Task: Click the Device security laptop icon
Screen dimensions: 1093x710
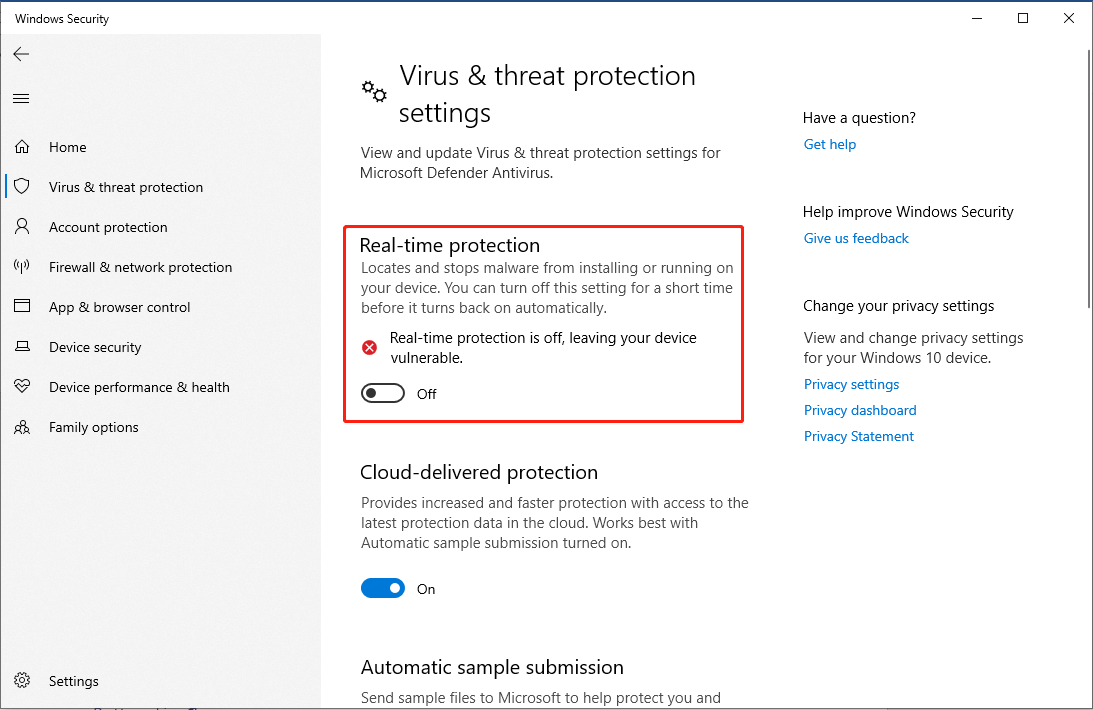Action: 22,346
